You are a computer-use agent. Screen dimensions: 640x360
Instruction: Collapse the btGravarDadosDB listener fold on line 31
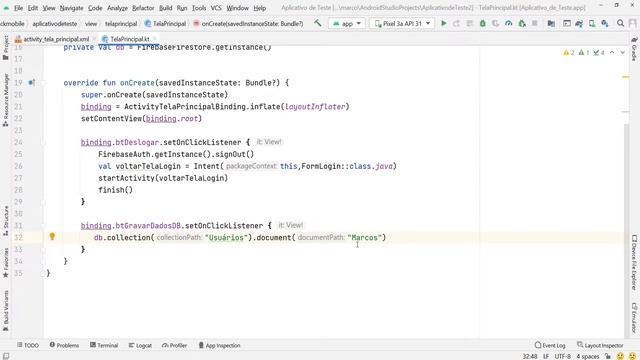click(x=42, y=226)
